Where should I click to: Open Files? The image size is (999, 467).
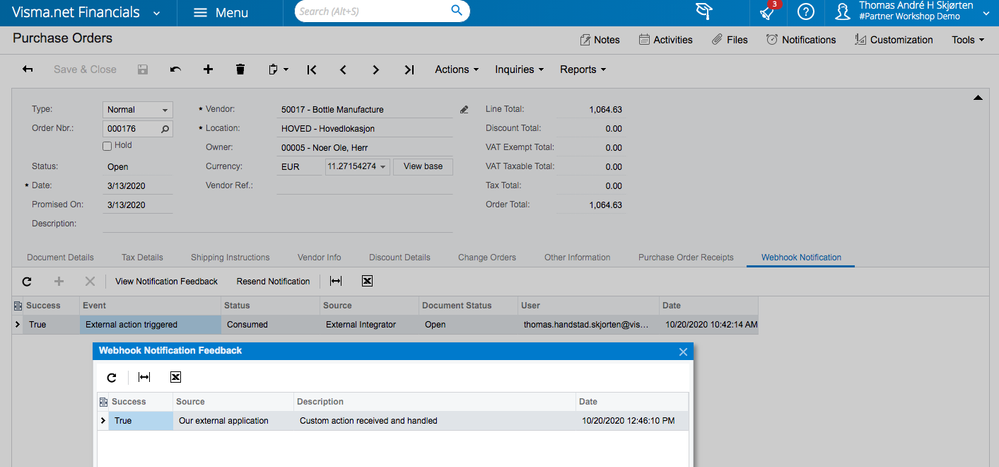point(729,40)
